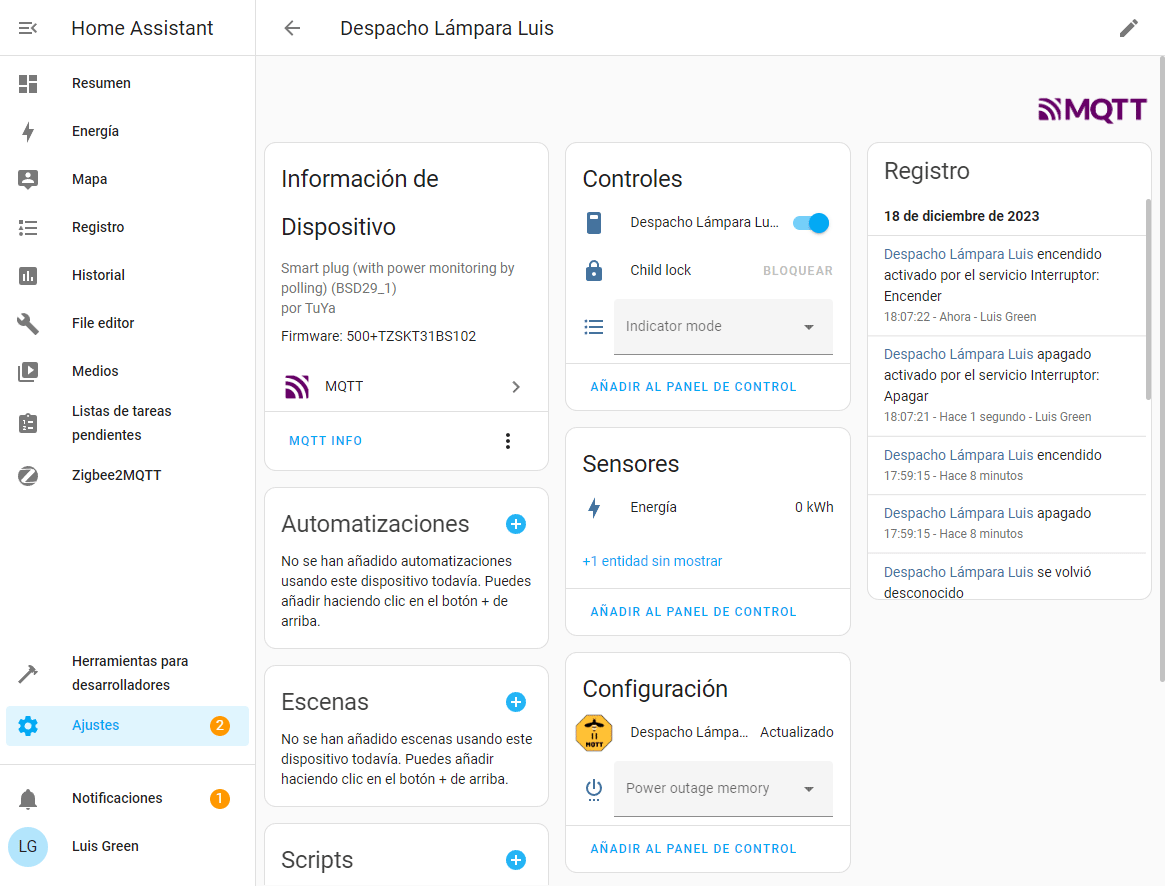Add a script using plus icon

(x=516, y=860)
